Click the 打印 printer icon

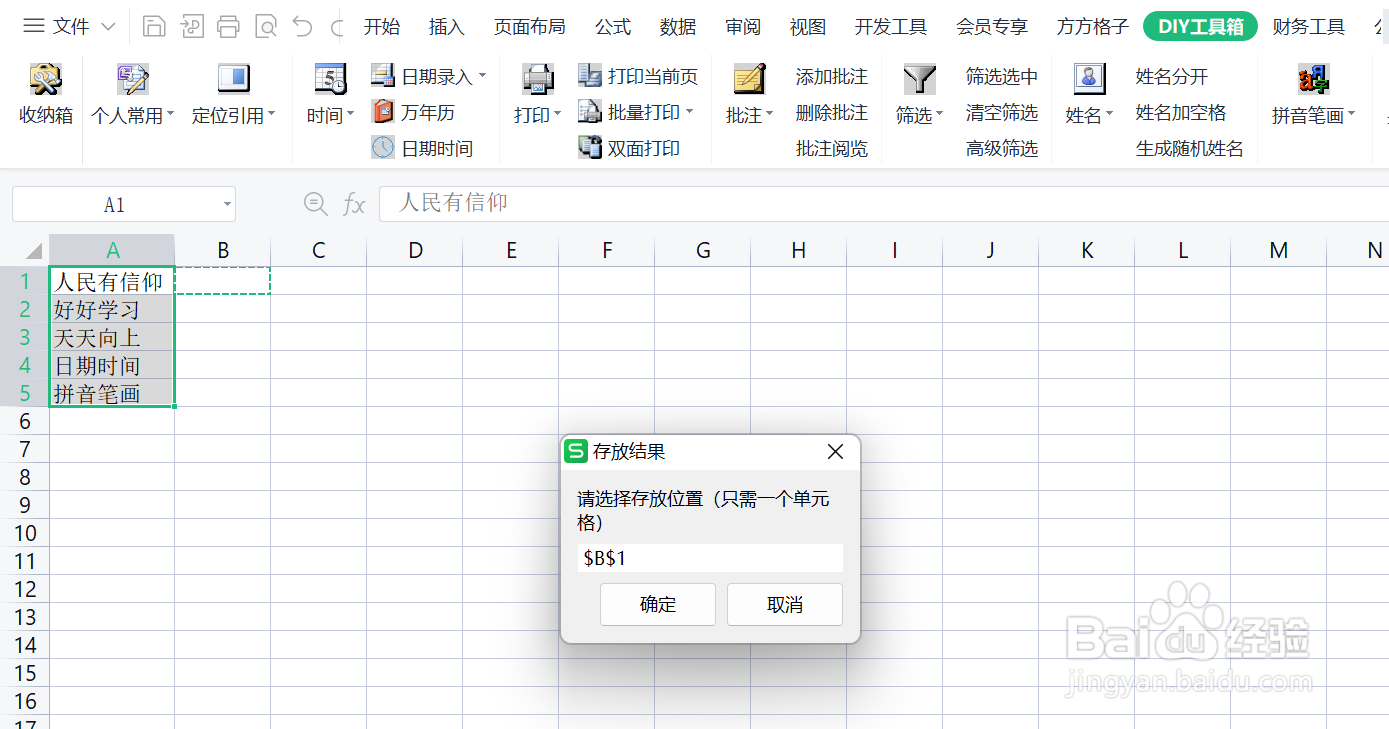coord(538,79)
